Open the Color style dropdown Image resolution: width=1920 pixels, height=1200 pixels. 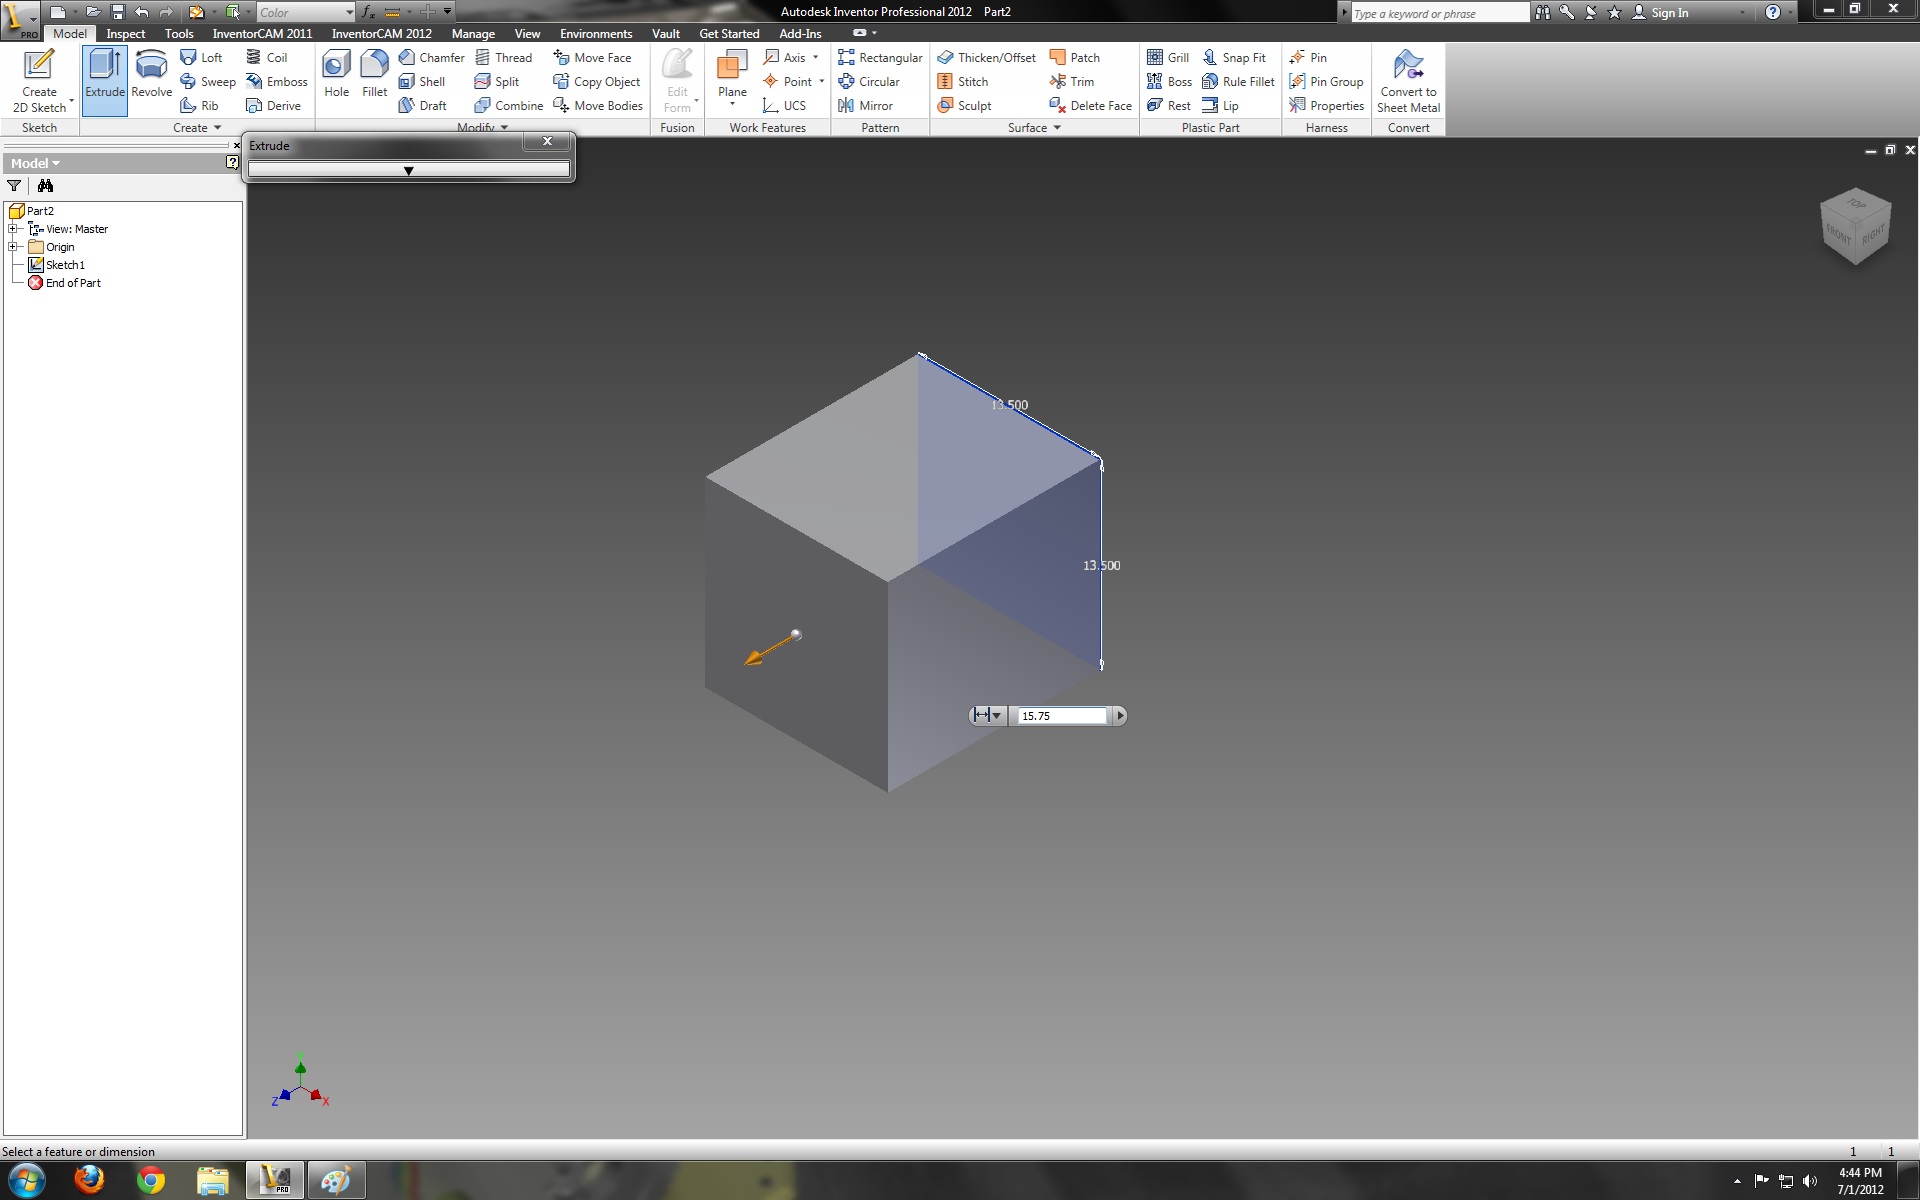(349, 13)
